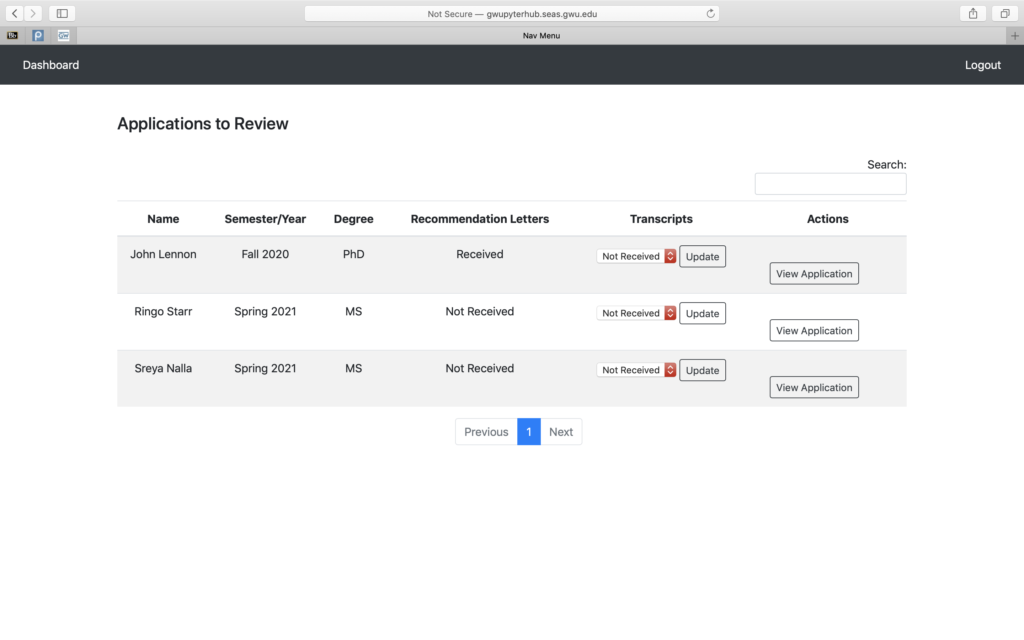Click the Safari back arrow button

(15, 13)
